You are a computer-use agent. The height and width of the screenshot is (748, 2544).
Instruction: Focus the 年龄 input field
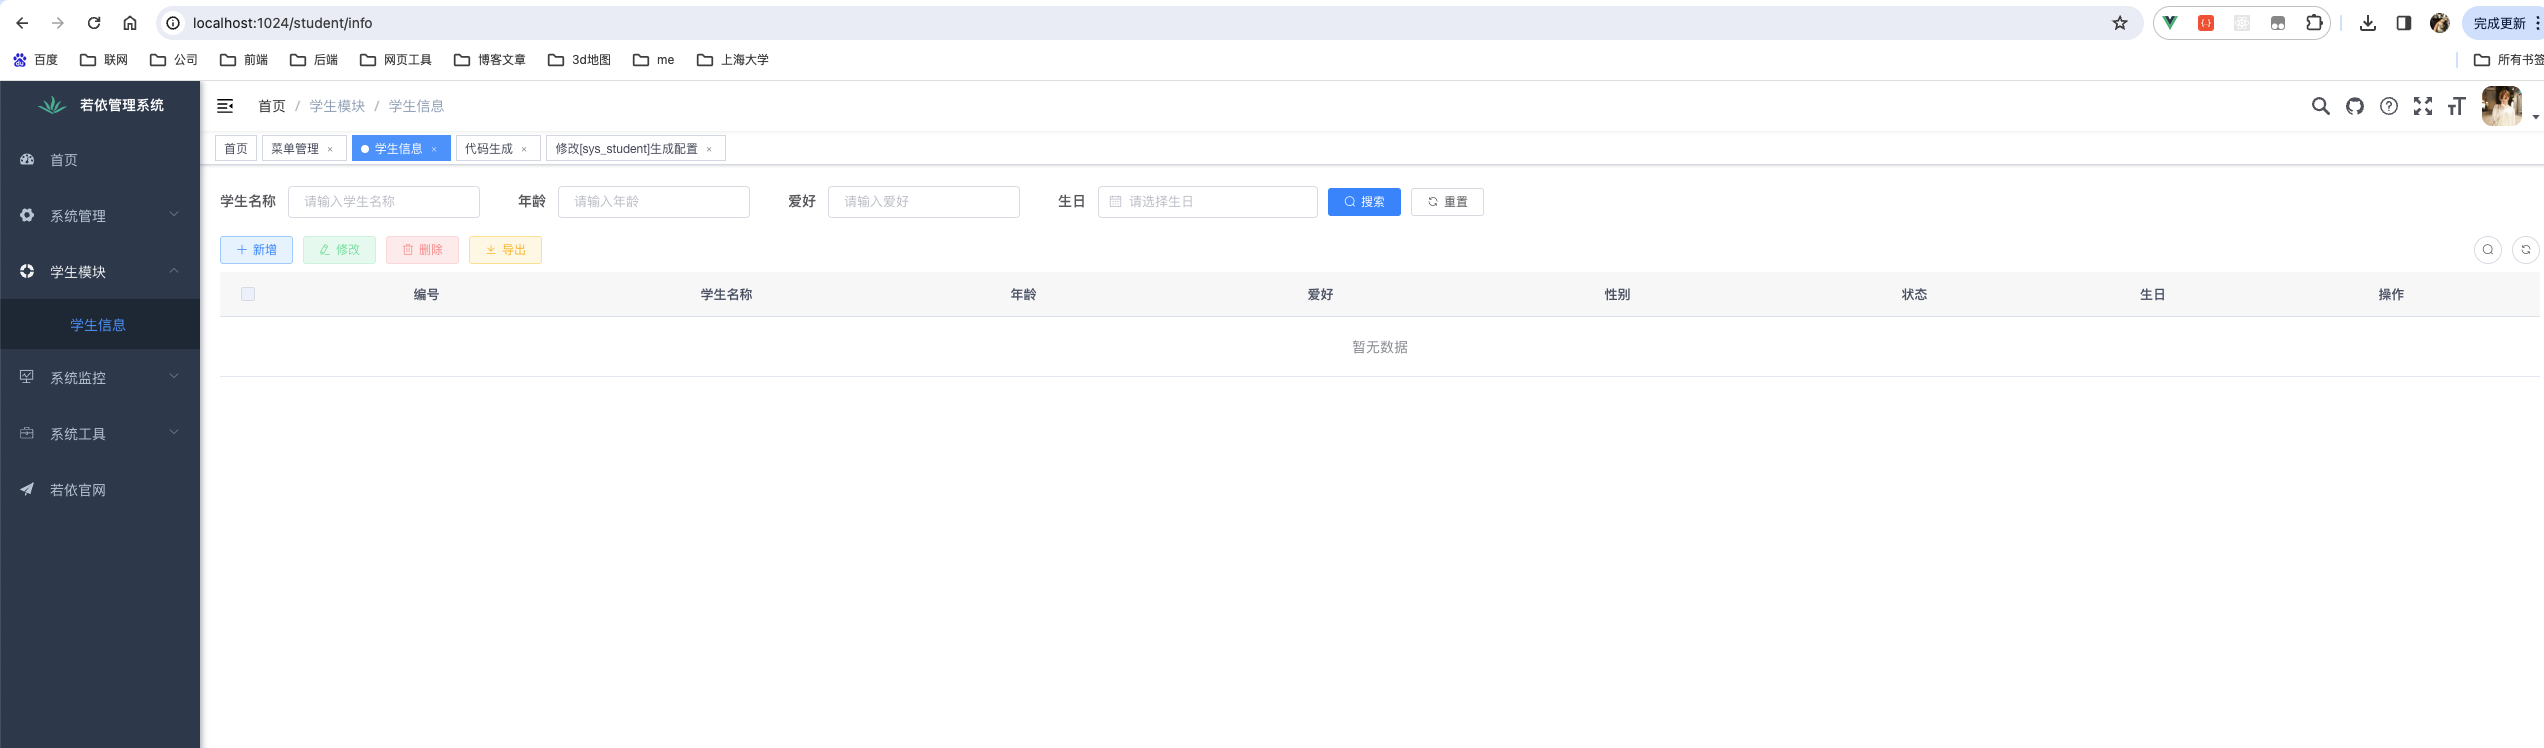654,202
